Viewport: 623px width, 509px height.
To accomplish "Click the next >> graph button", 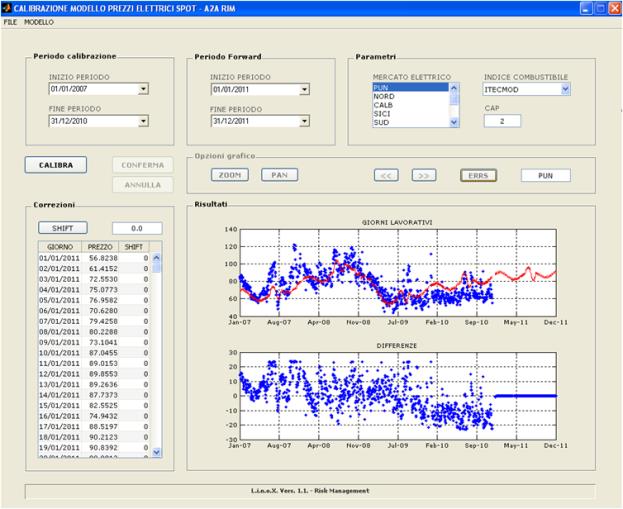I will (424, 175).
